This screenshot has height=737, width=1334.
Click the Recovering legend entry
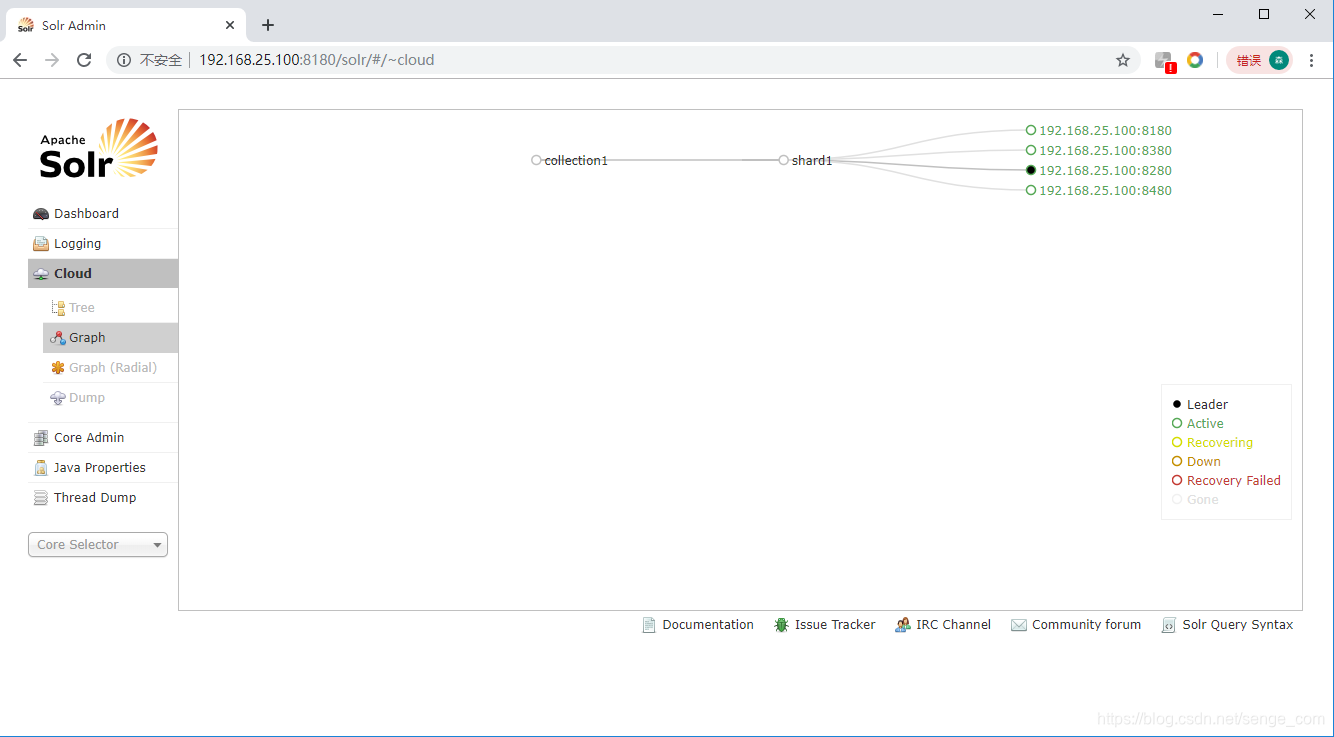(1212, 443)
